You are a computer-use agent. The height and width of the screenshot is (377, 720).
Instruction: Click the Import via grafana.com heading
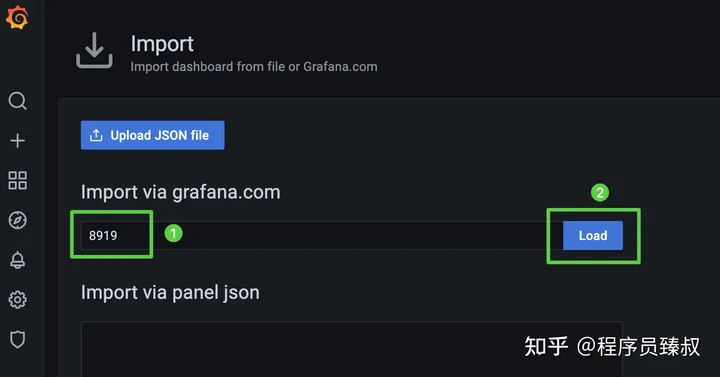[x=180, y=192]
